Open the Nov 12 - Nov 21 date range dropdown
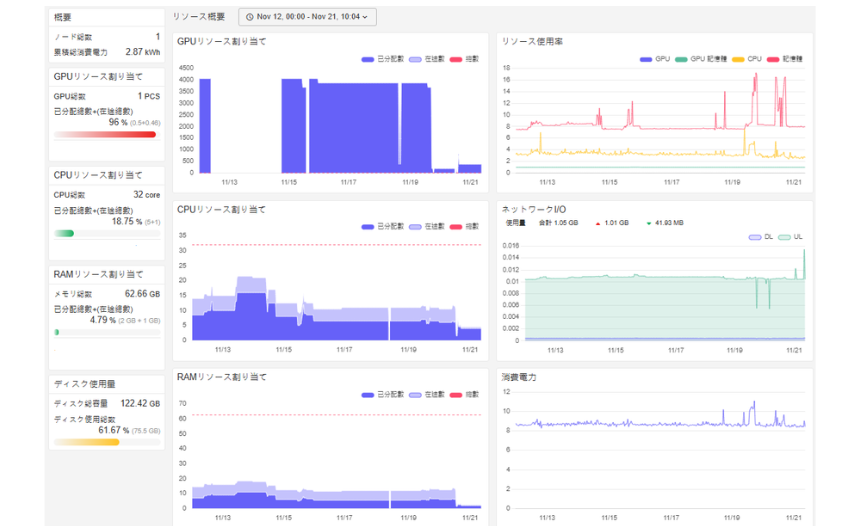The width and height of the screenshot is (860, 532). 308,17
